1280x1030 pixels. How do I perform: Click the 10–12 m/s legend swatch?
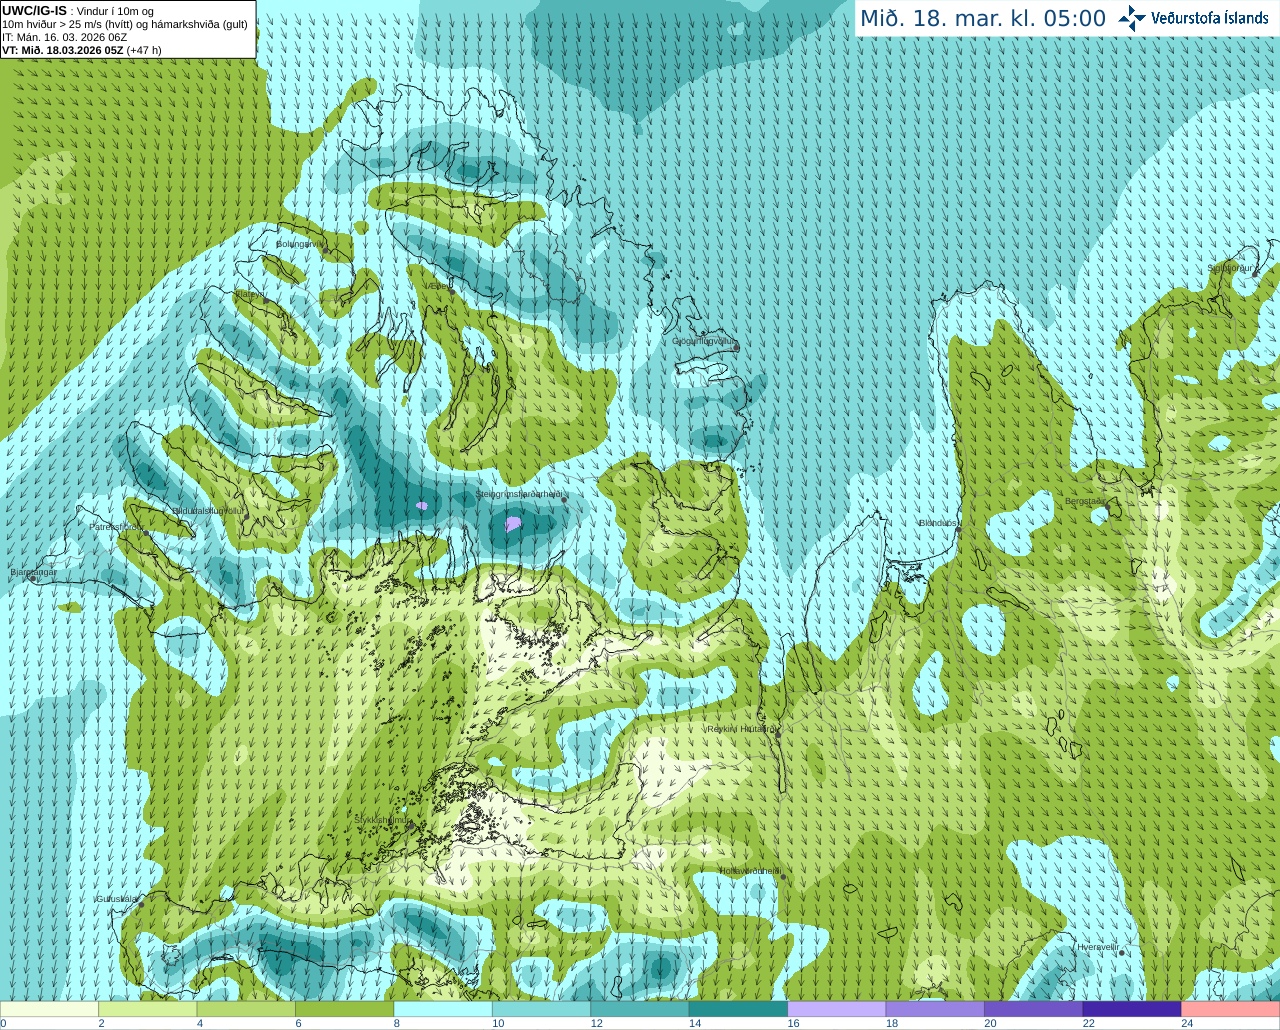coord(542,1009)
